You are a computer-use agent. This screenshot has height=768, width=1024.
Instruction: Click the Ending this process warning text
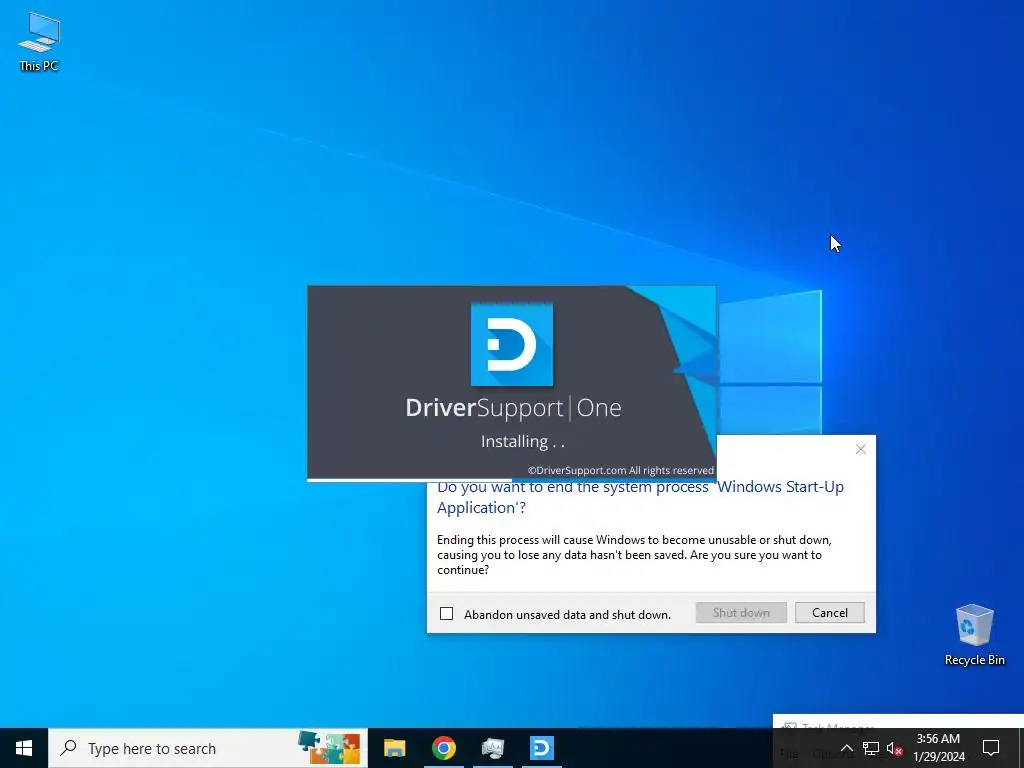click(634, 555)
